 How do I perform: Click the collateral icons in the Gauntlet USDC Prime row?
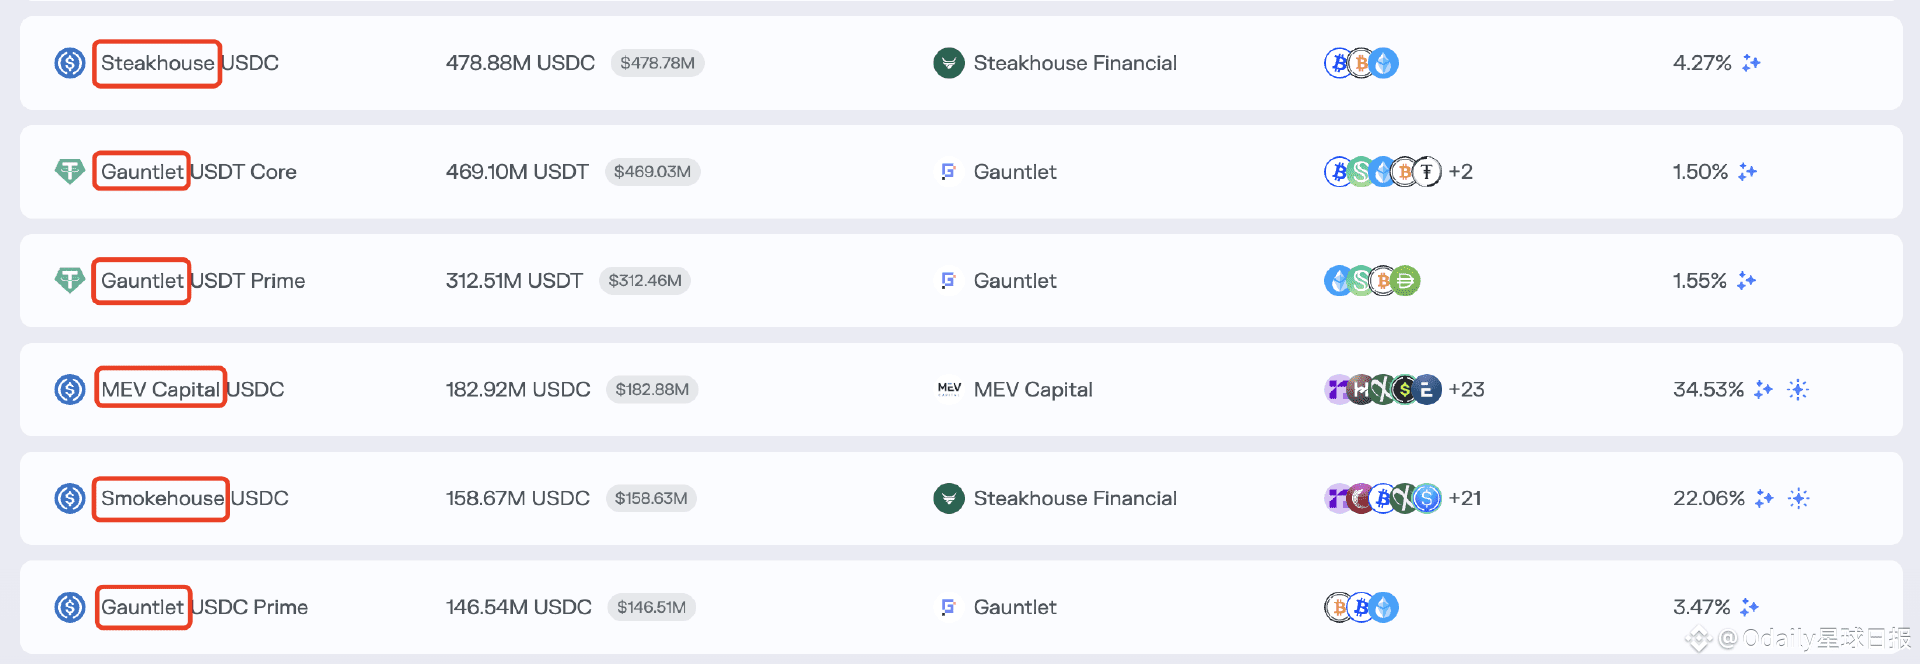coord(1361,607)
